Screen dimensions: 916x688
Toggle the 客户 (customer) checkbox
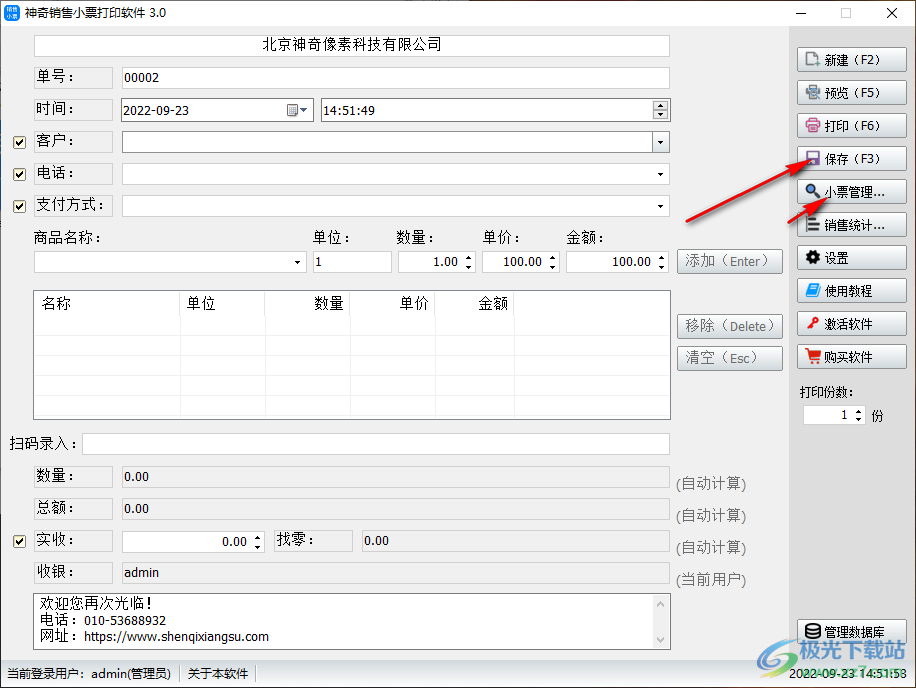pyautogui.click(x=19, y=142)
